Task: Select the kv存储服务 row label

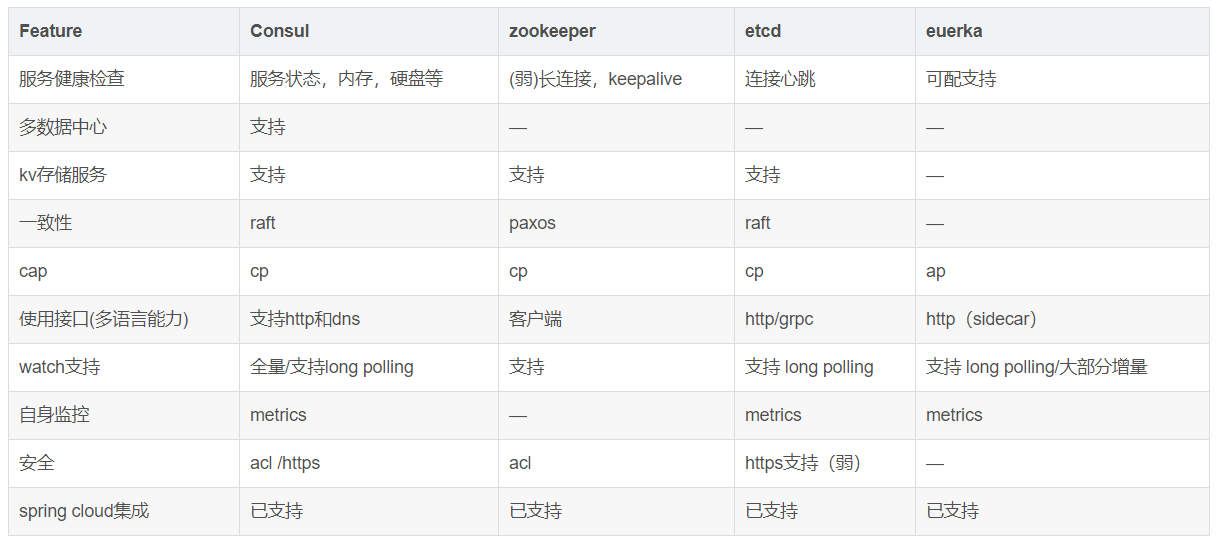Action: [x=63, y=175]
